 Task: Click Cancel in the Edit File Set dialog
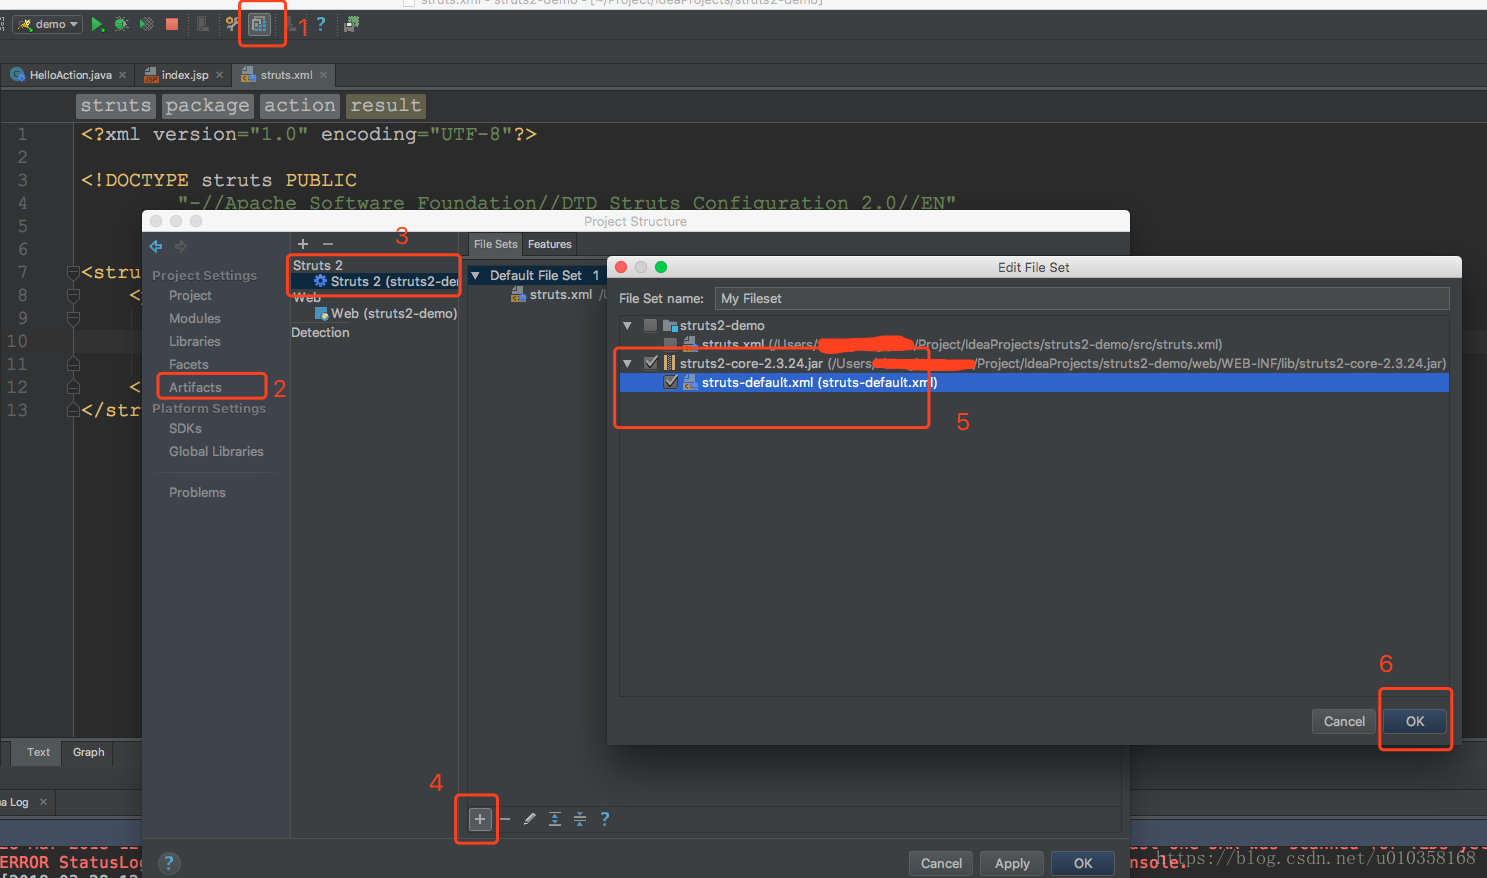1344,722
